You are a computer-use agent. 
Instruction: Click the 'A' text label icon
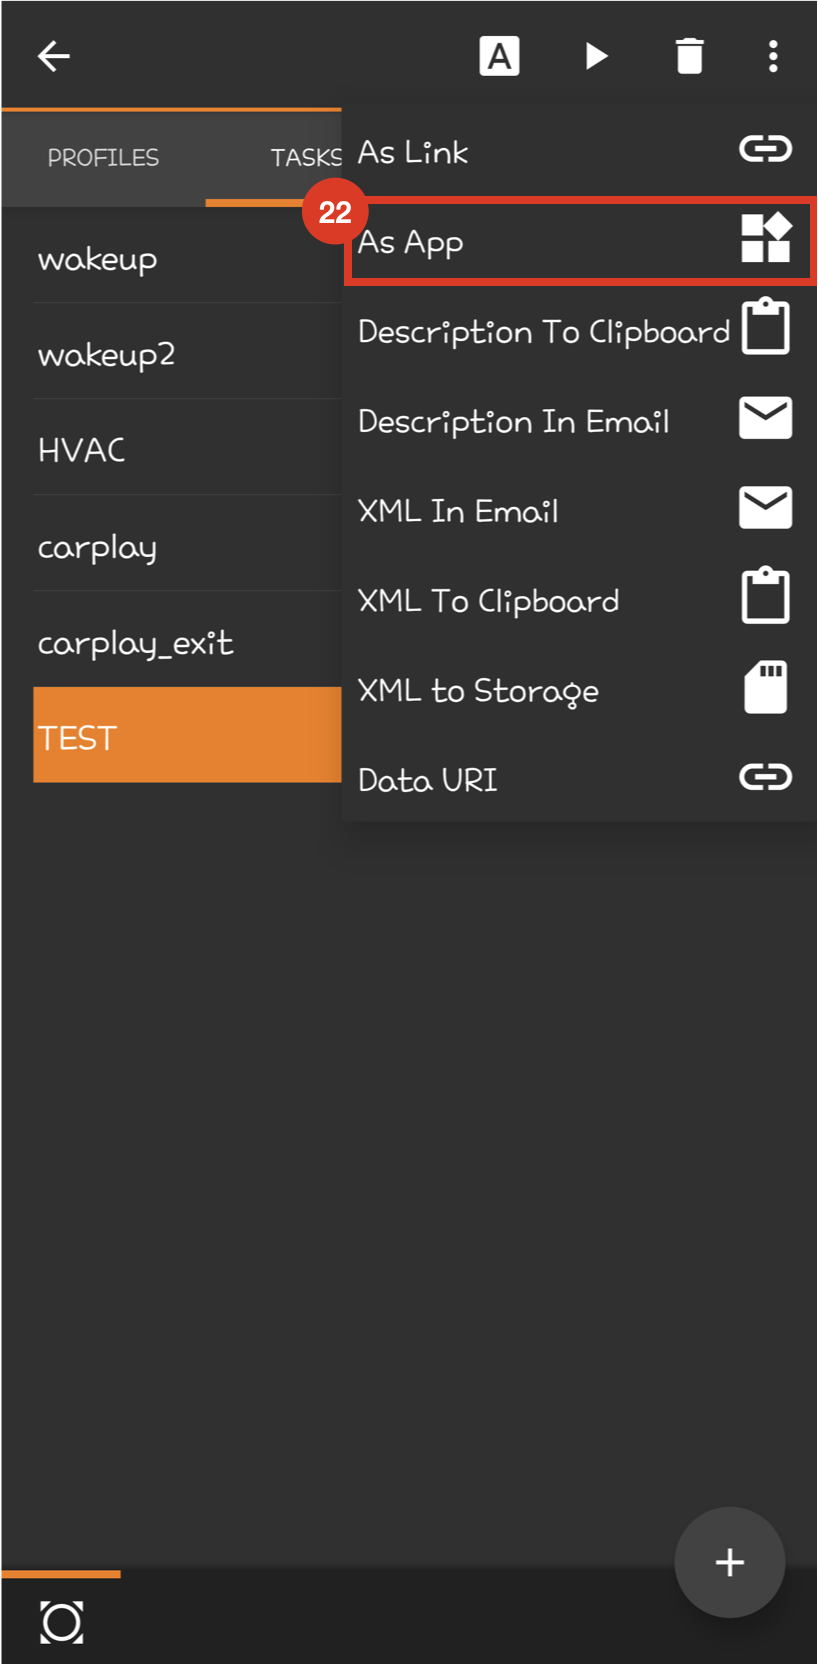[499, 56]
